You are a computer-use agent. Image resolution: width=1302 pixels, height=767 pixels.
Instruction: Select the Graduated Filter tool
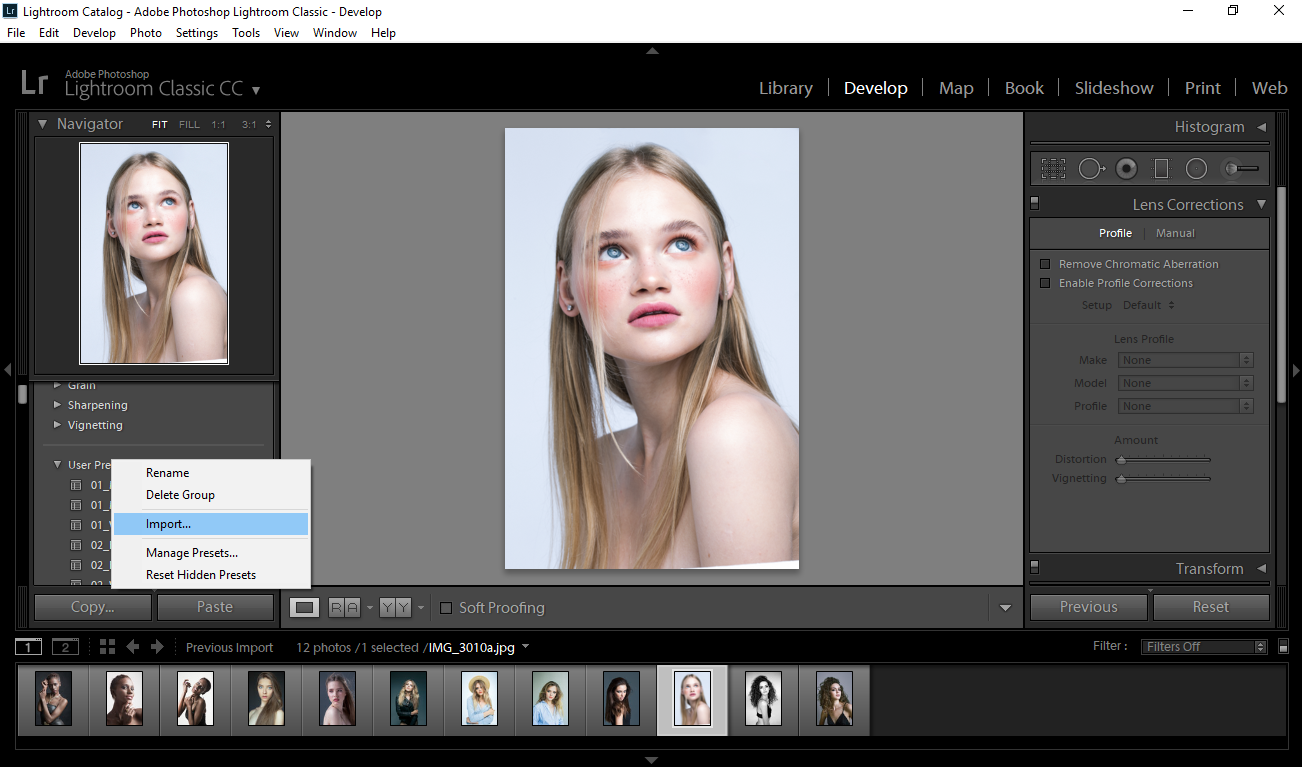pos(1161,169)
